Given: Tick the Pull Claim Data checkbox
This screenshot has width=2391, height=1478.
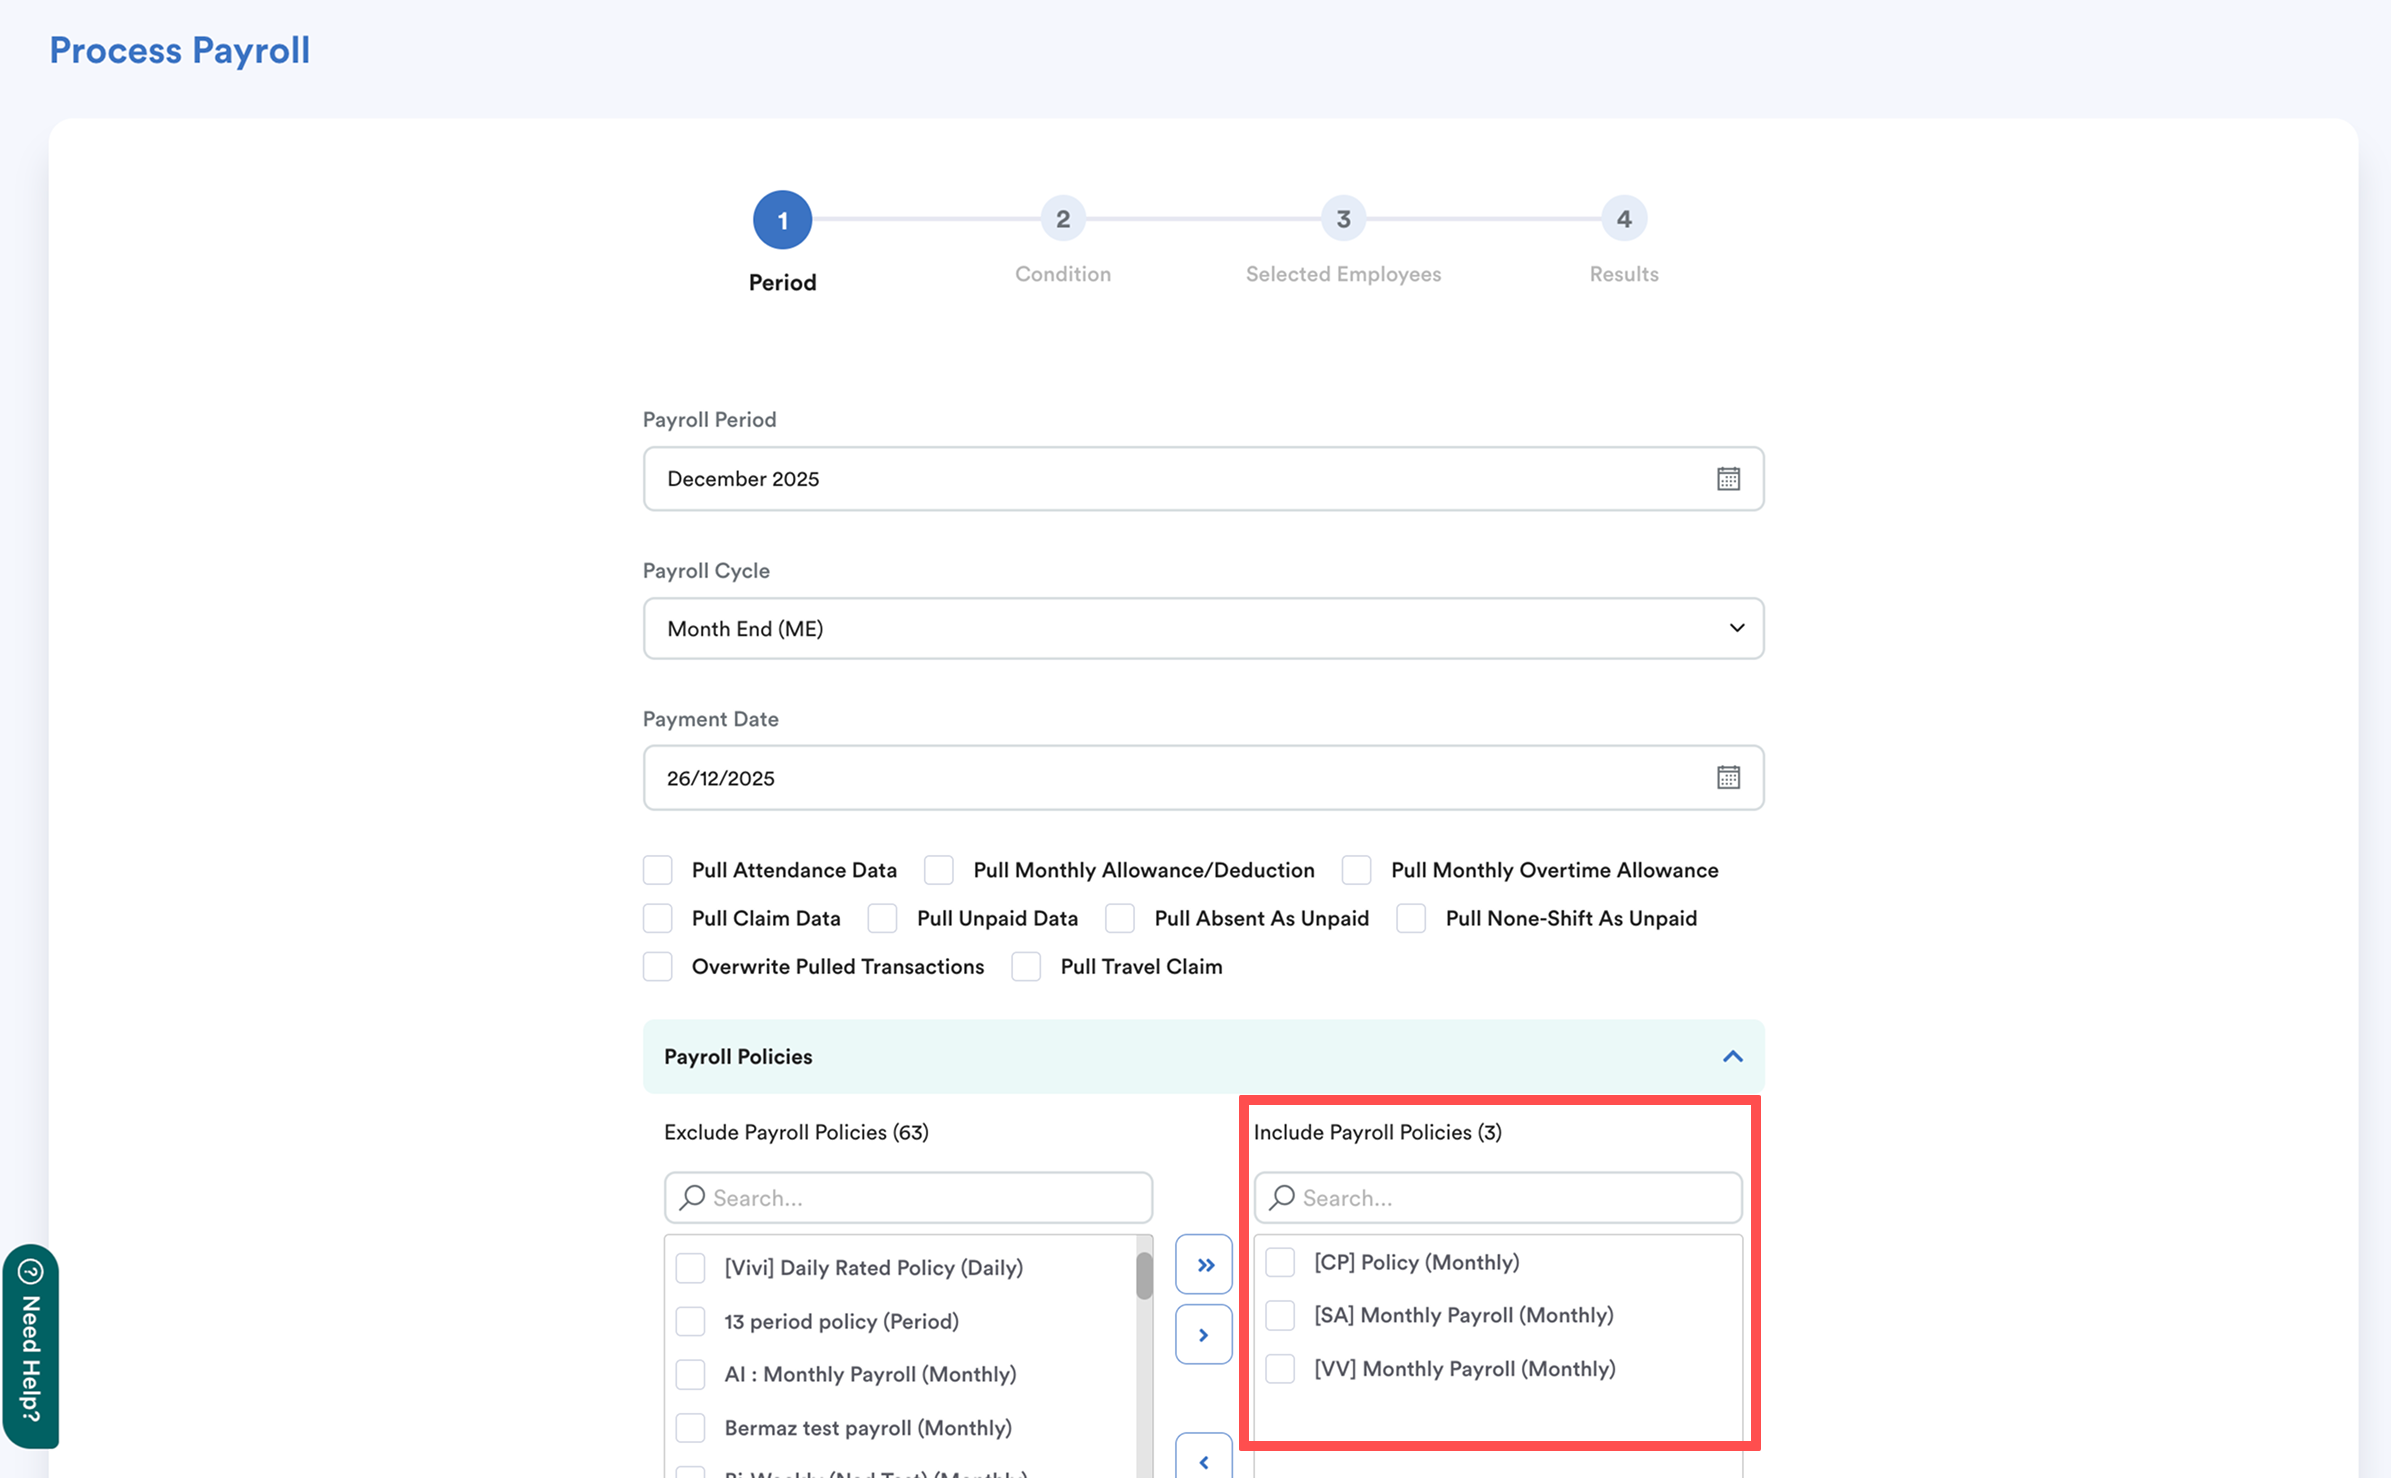Looking at the screenshot, I should pos(658,918).
